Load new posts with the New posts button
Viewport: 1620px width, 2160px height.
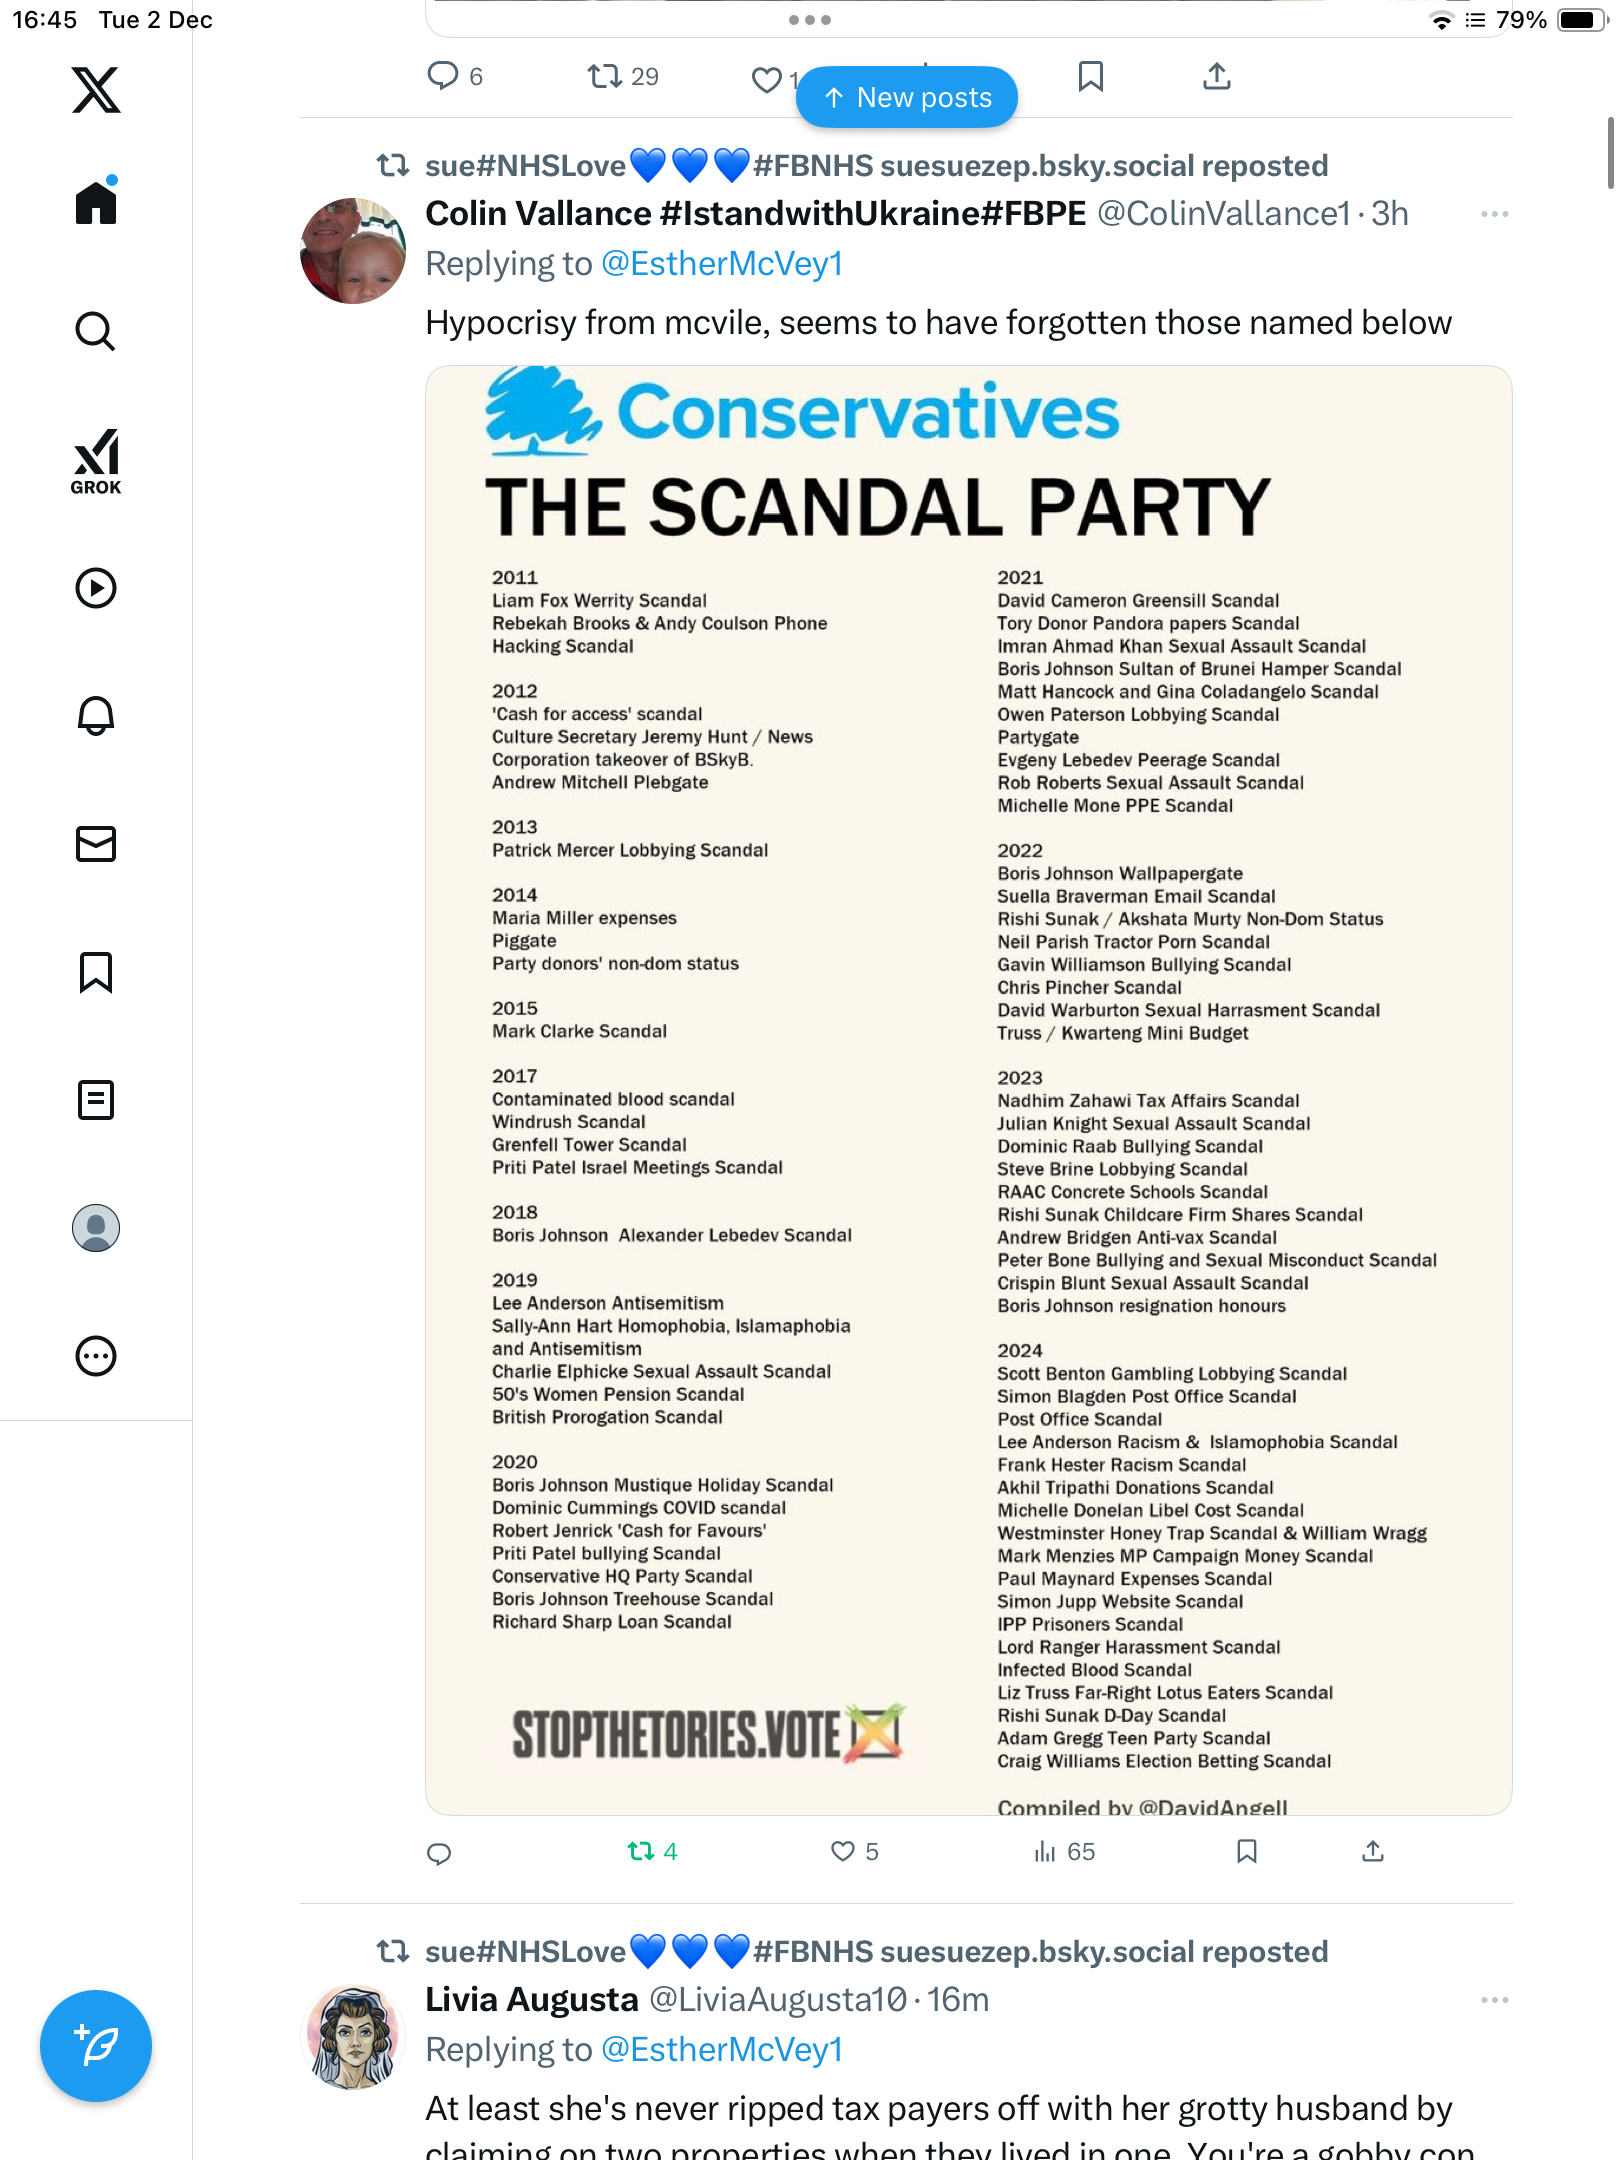(x=907, y=98)
